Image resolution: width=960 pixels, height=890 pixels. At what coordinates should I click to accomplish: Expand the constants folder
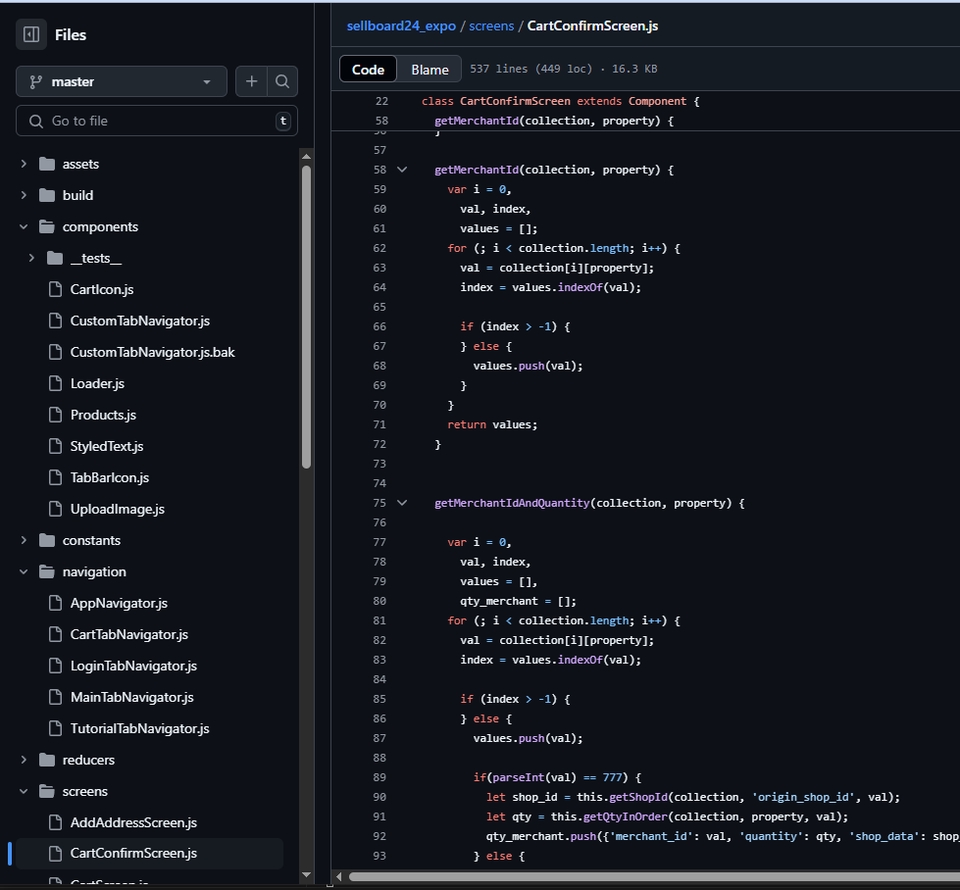(23, 540)
